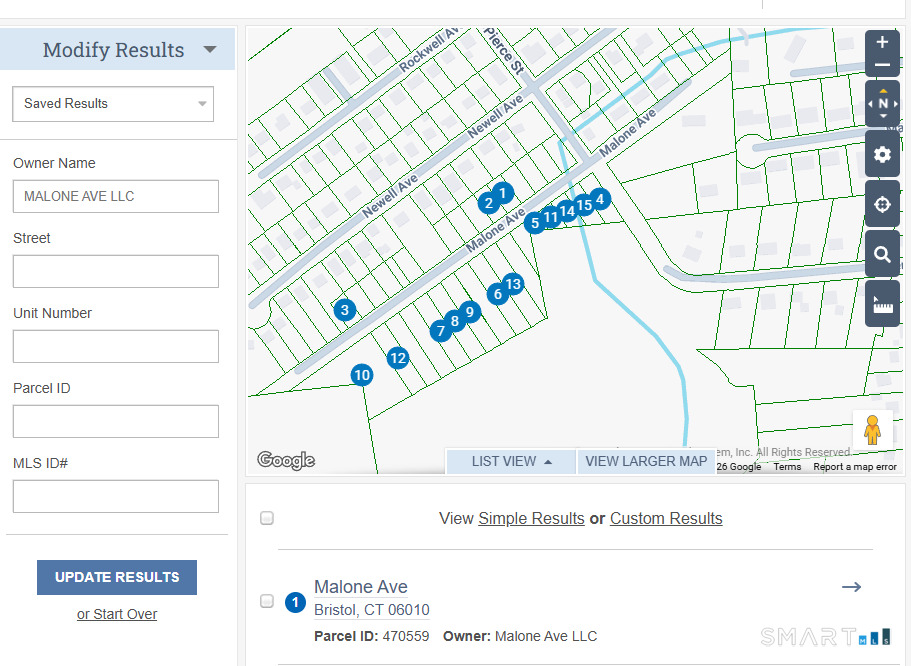This screenshot has width=911, height=666.
Task: Select the ruler measure tool
Action: tap(882, 304)
